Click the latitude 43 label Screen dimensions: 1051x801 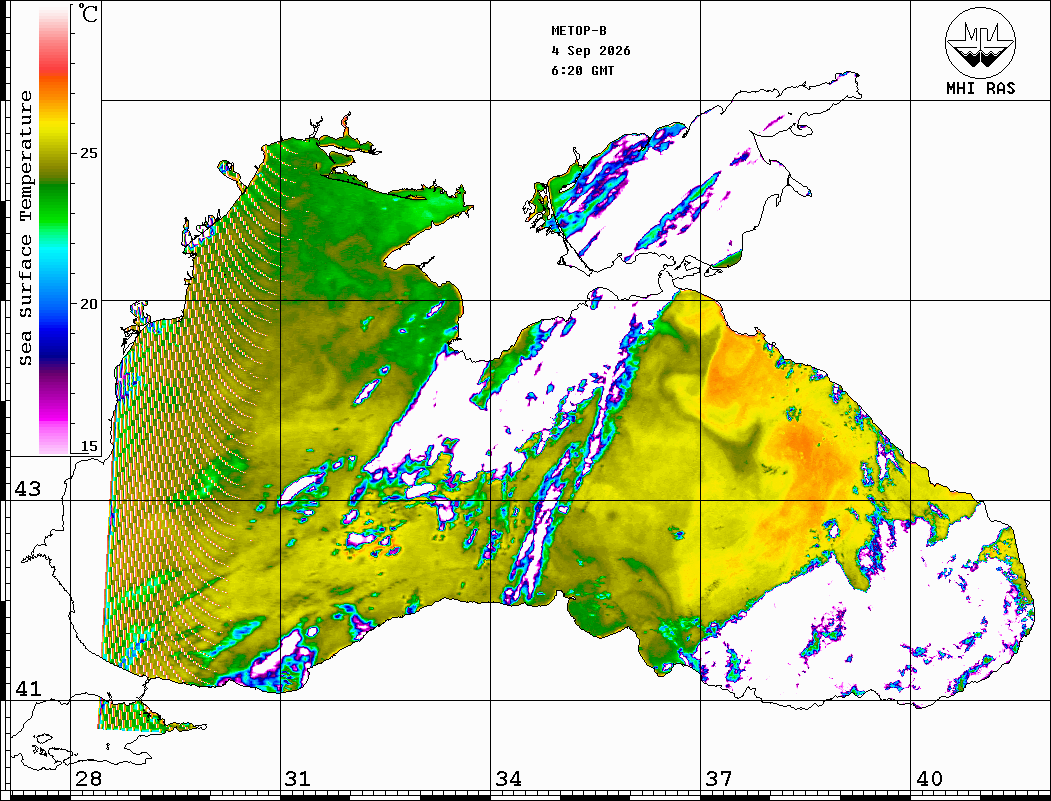click(x=28, y=489)
